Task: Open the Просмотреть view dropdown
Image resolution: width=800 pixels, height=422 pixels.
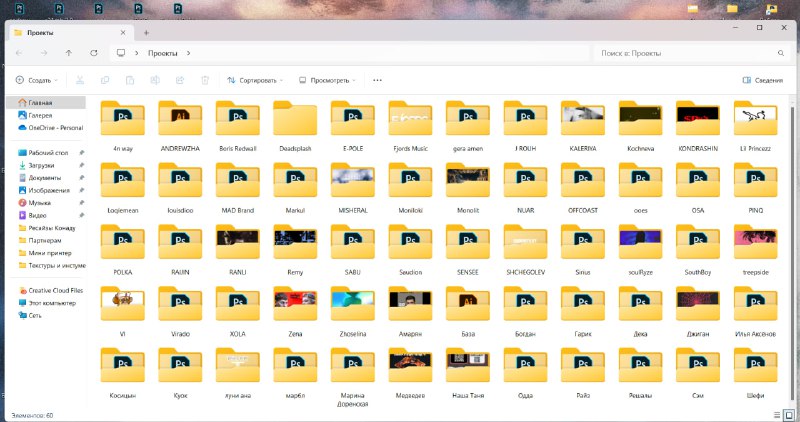Action: [328, 80]
